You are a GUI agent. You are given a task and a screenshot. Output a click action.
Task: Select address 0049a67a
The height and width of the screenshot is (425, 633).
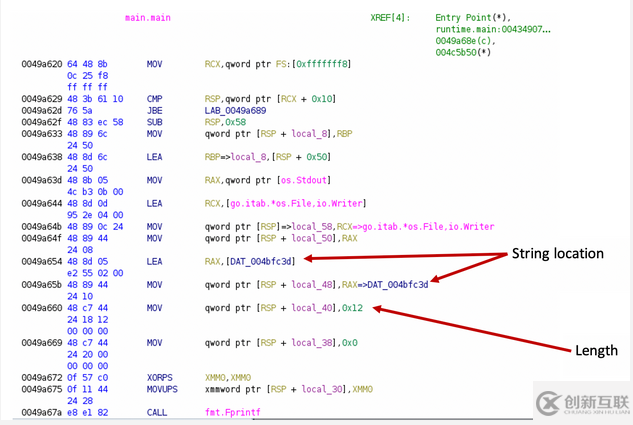pos(42,412)
